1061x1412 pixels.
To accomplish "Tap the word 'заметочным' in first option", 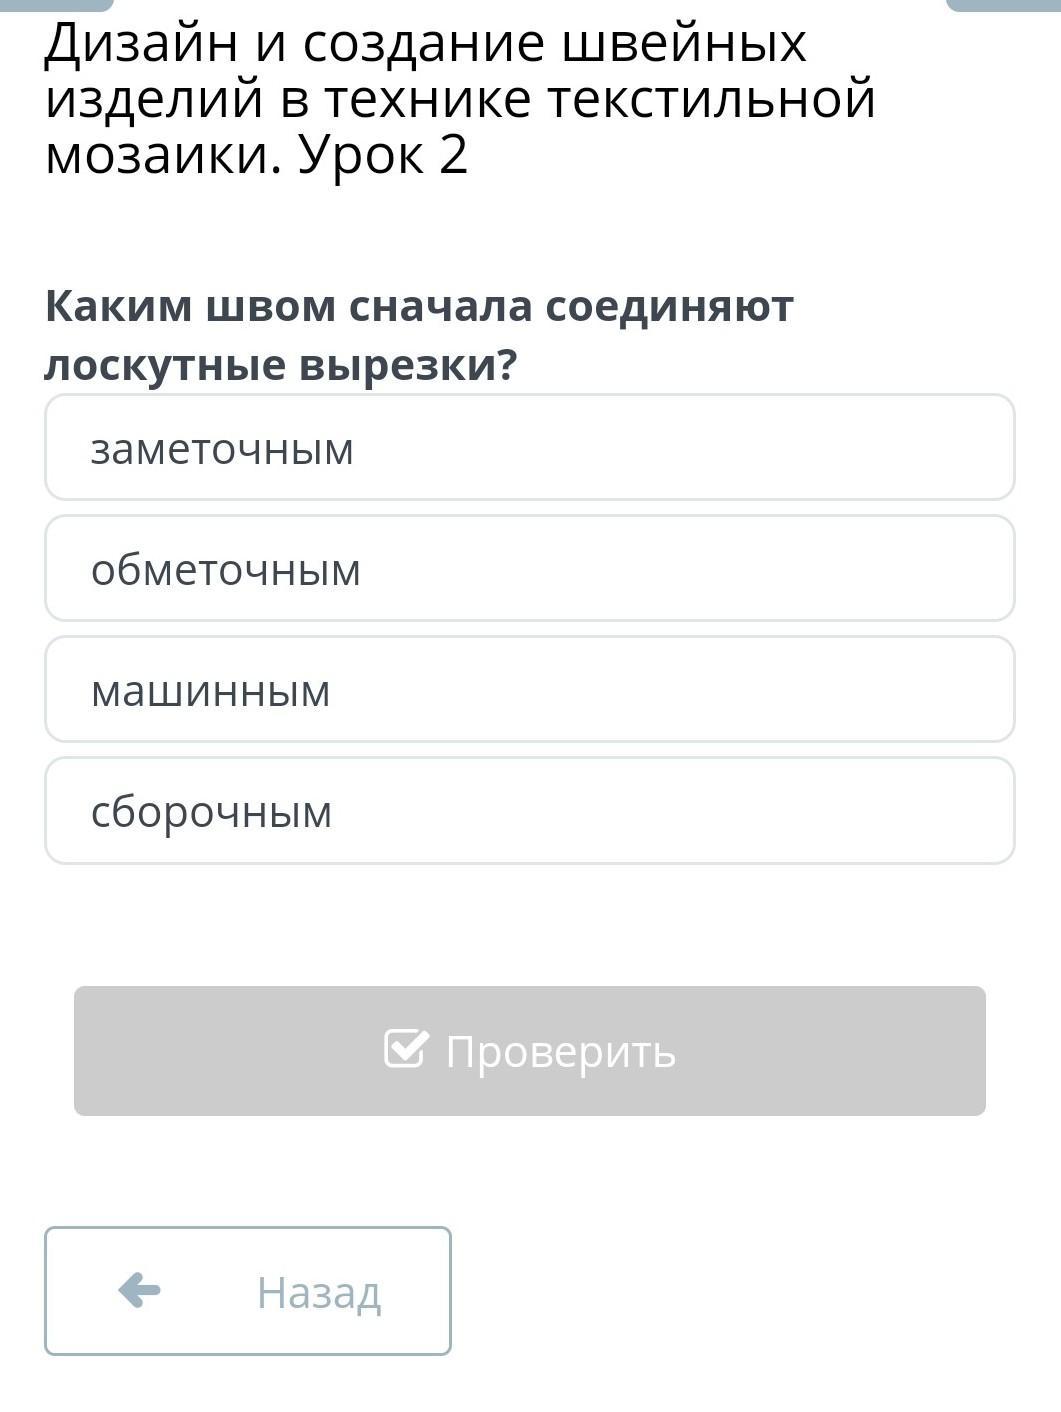I will click(x=222, y=449).
